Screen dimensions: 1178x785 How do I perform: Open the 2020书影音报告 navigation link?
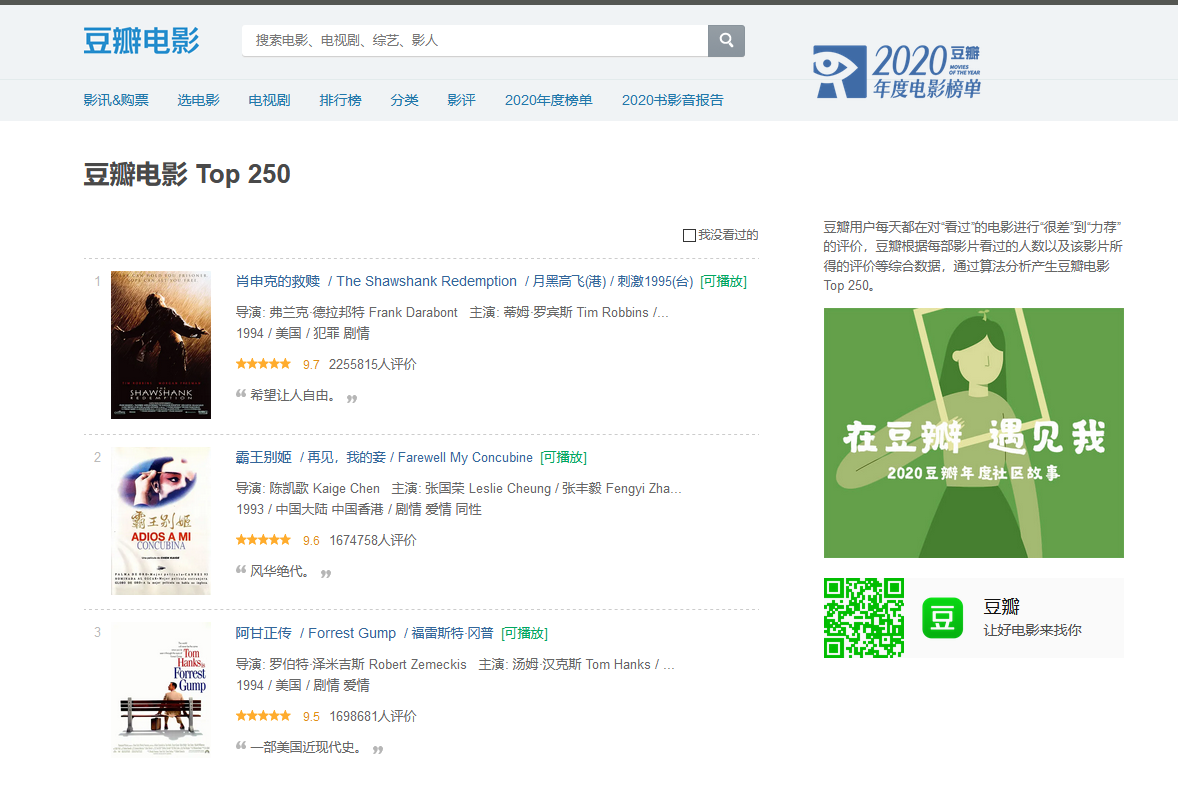672,100
